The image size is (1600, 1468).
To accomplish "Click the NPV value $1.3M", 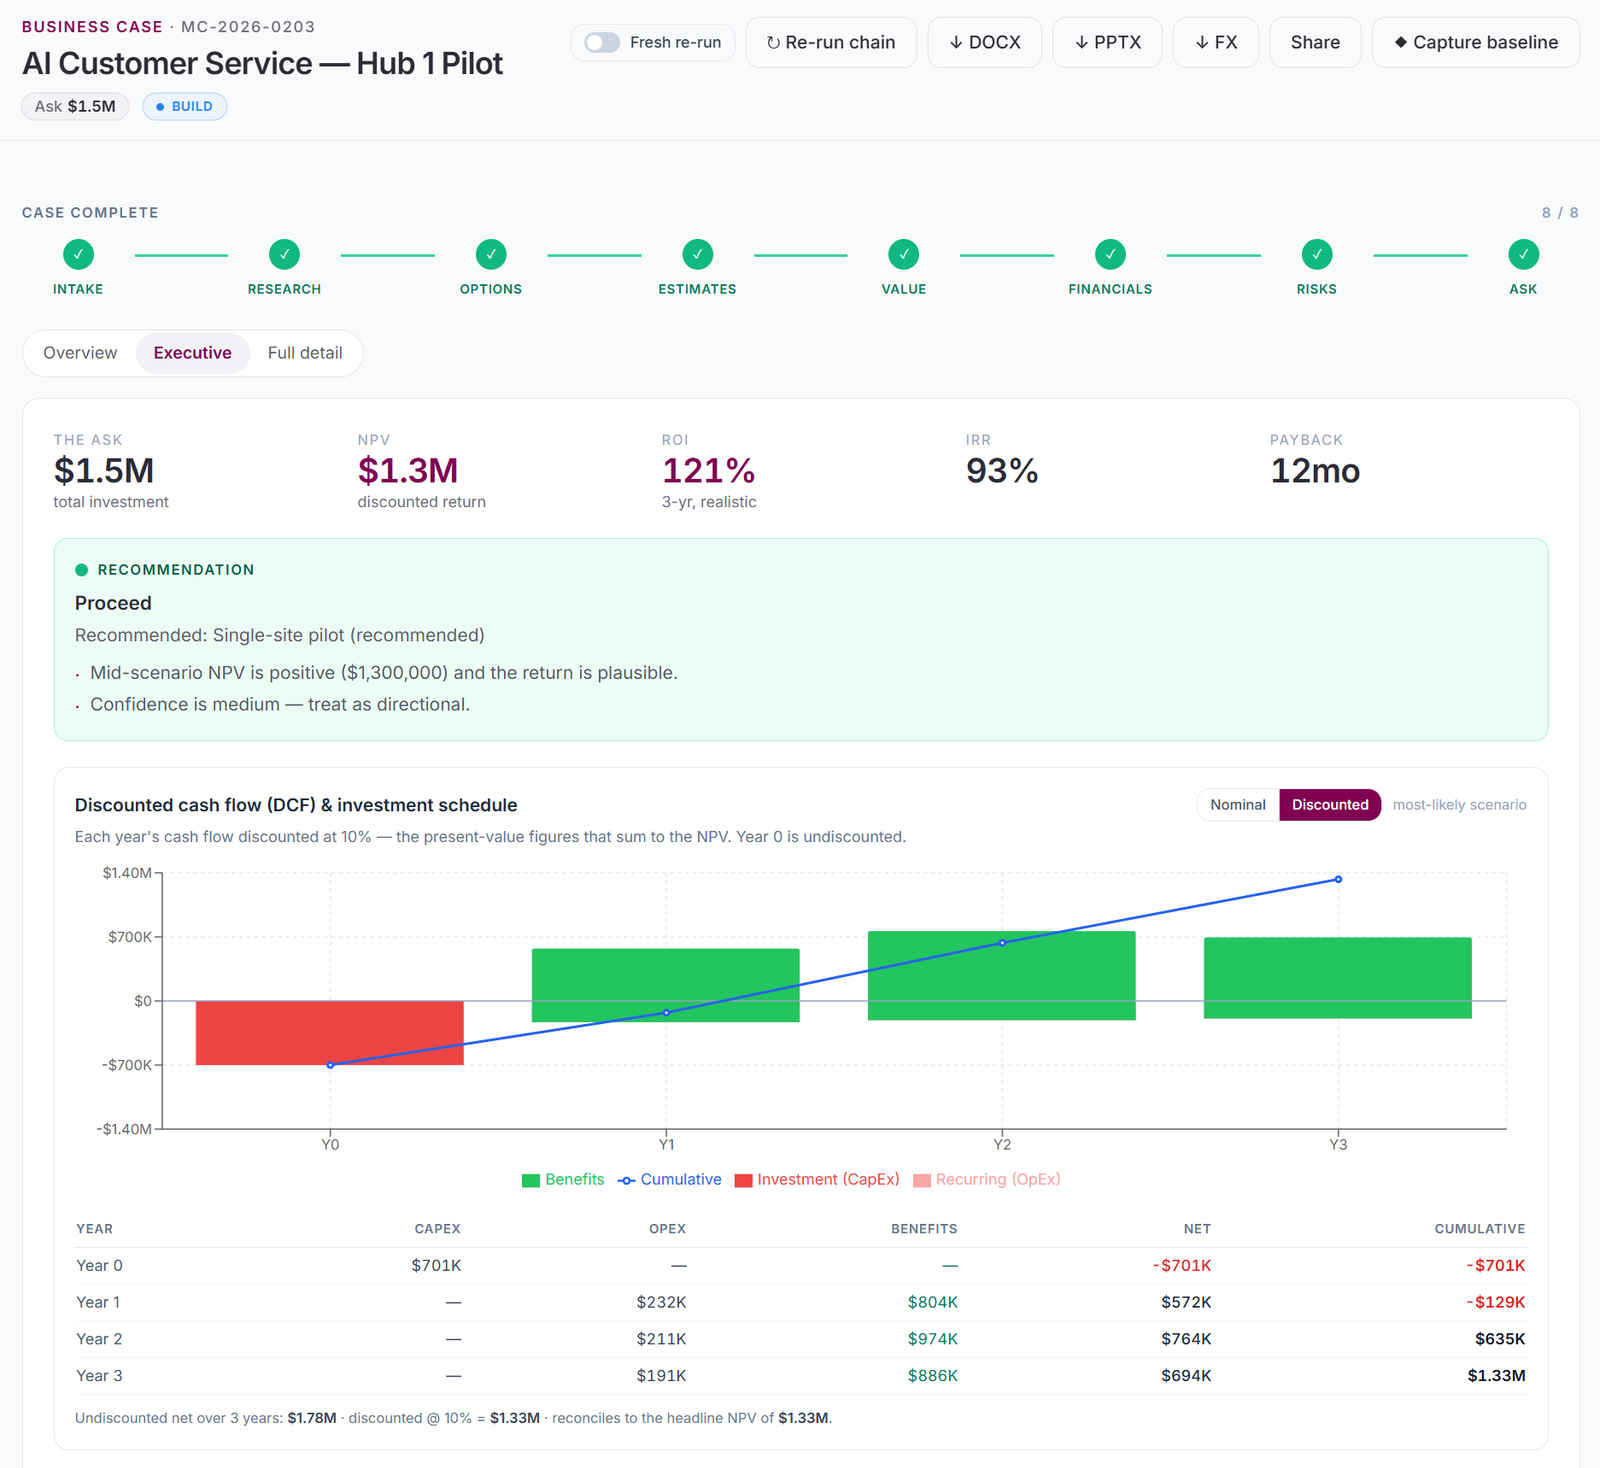I will [408, 470].
